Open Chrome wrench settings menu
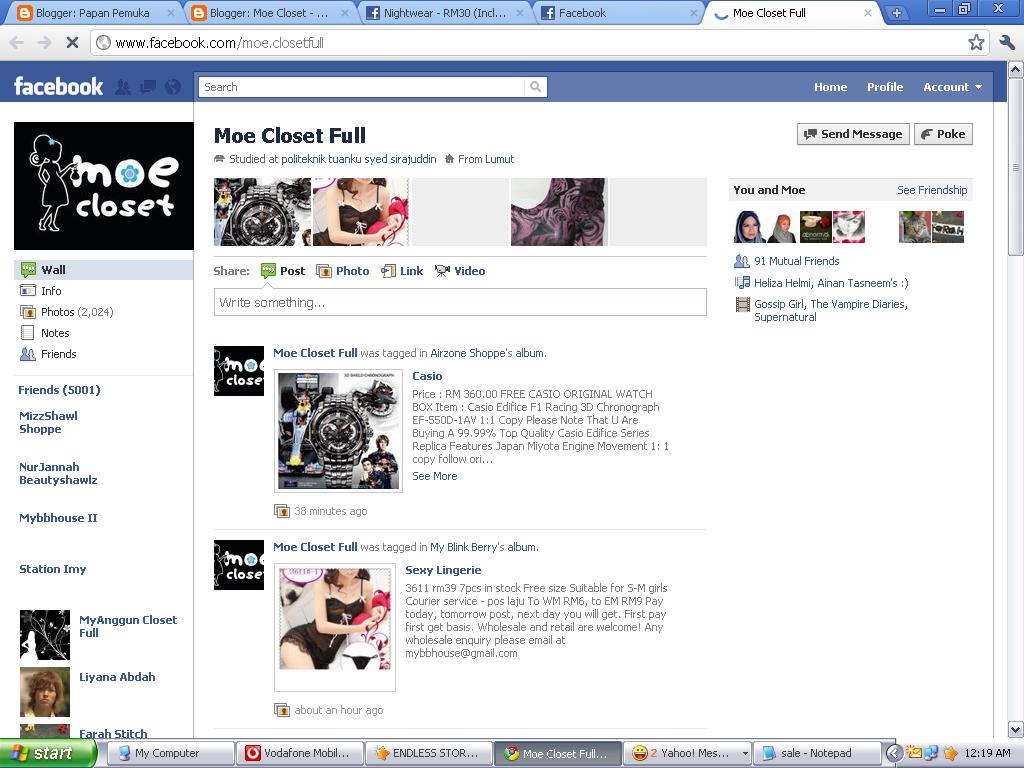This screenshot has width=1024, height=768. coord(1007,43)
